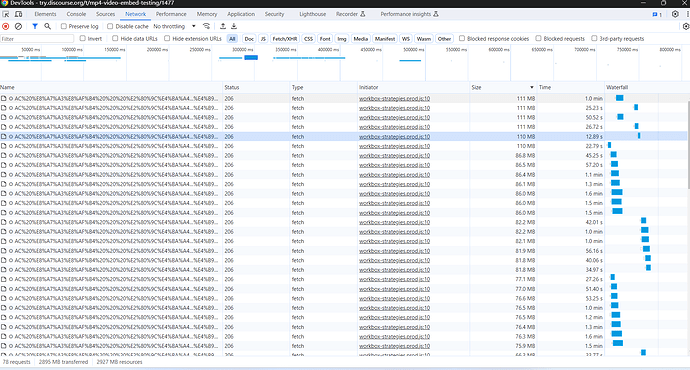The height and width of the screenshot is (370, 690).
Task: Enable Preserve log checkbox
Action: pos(64,26)
